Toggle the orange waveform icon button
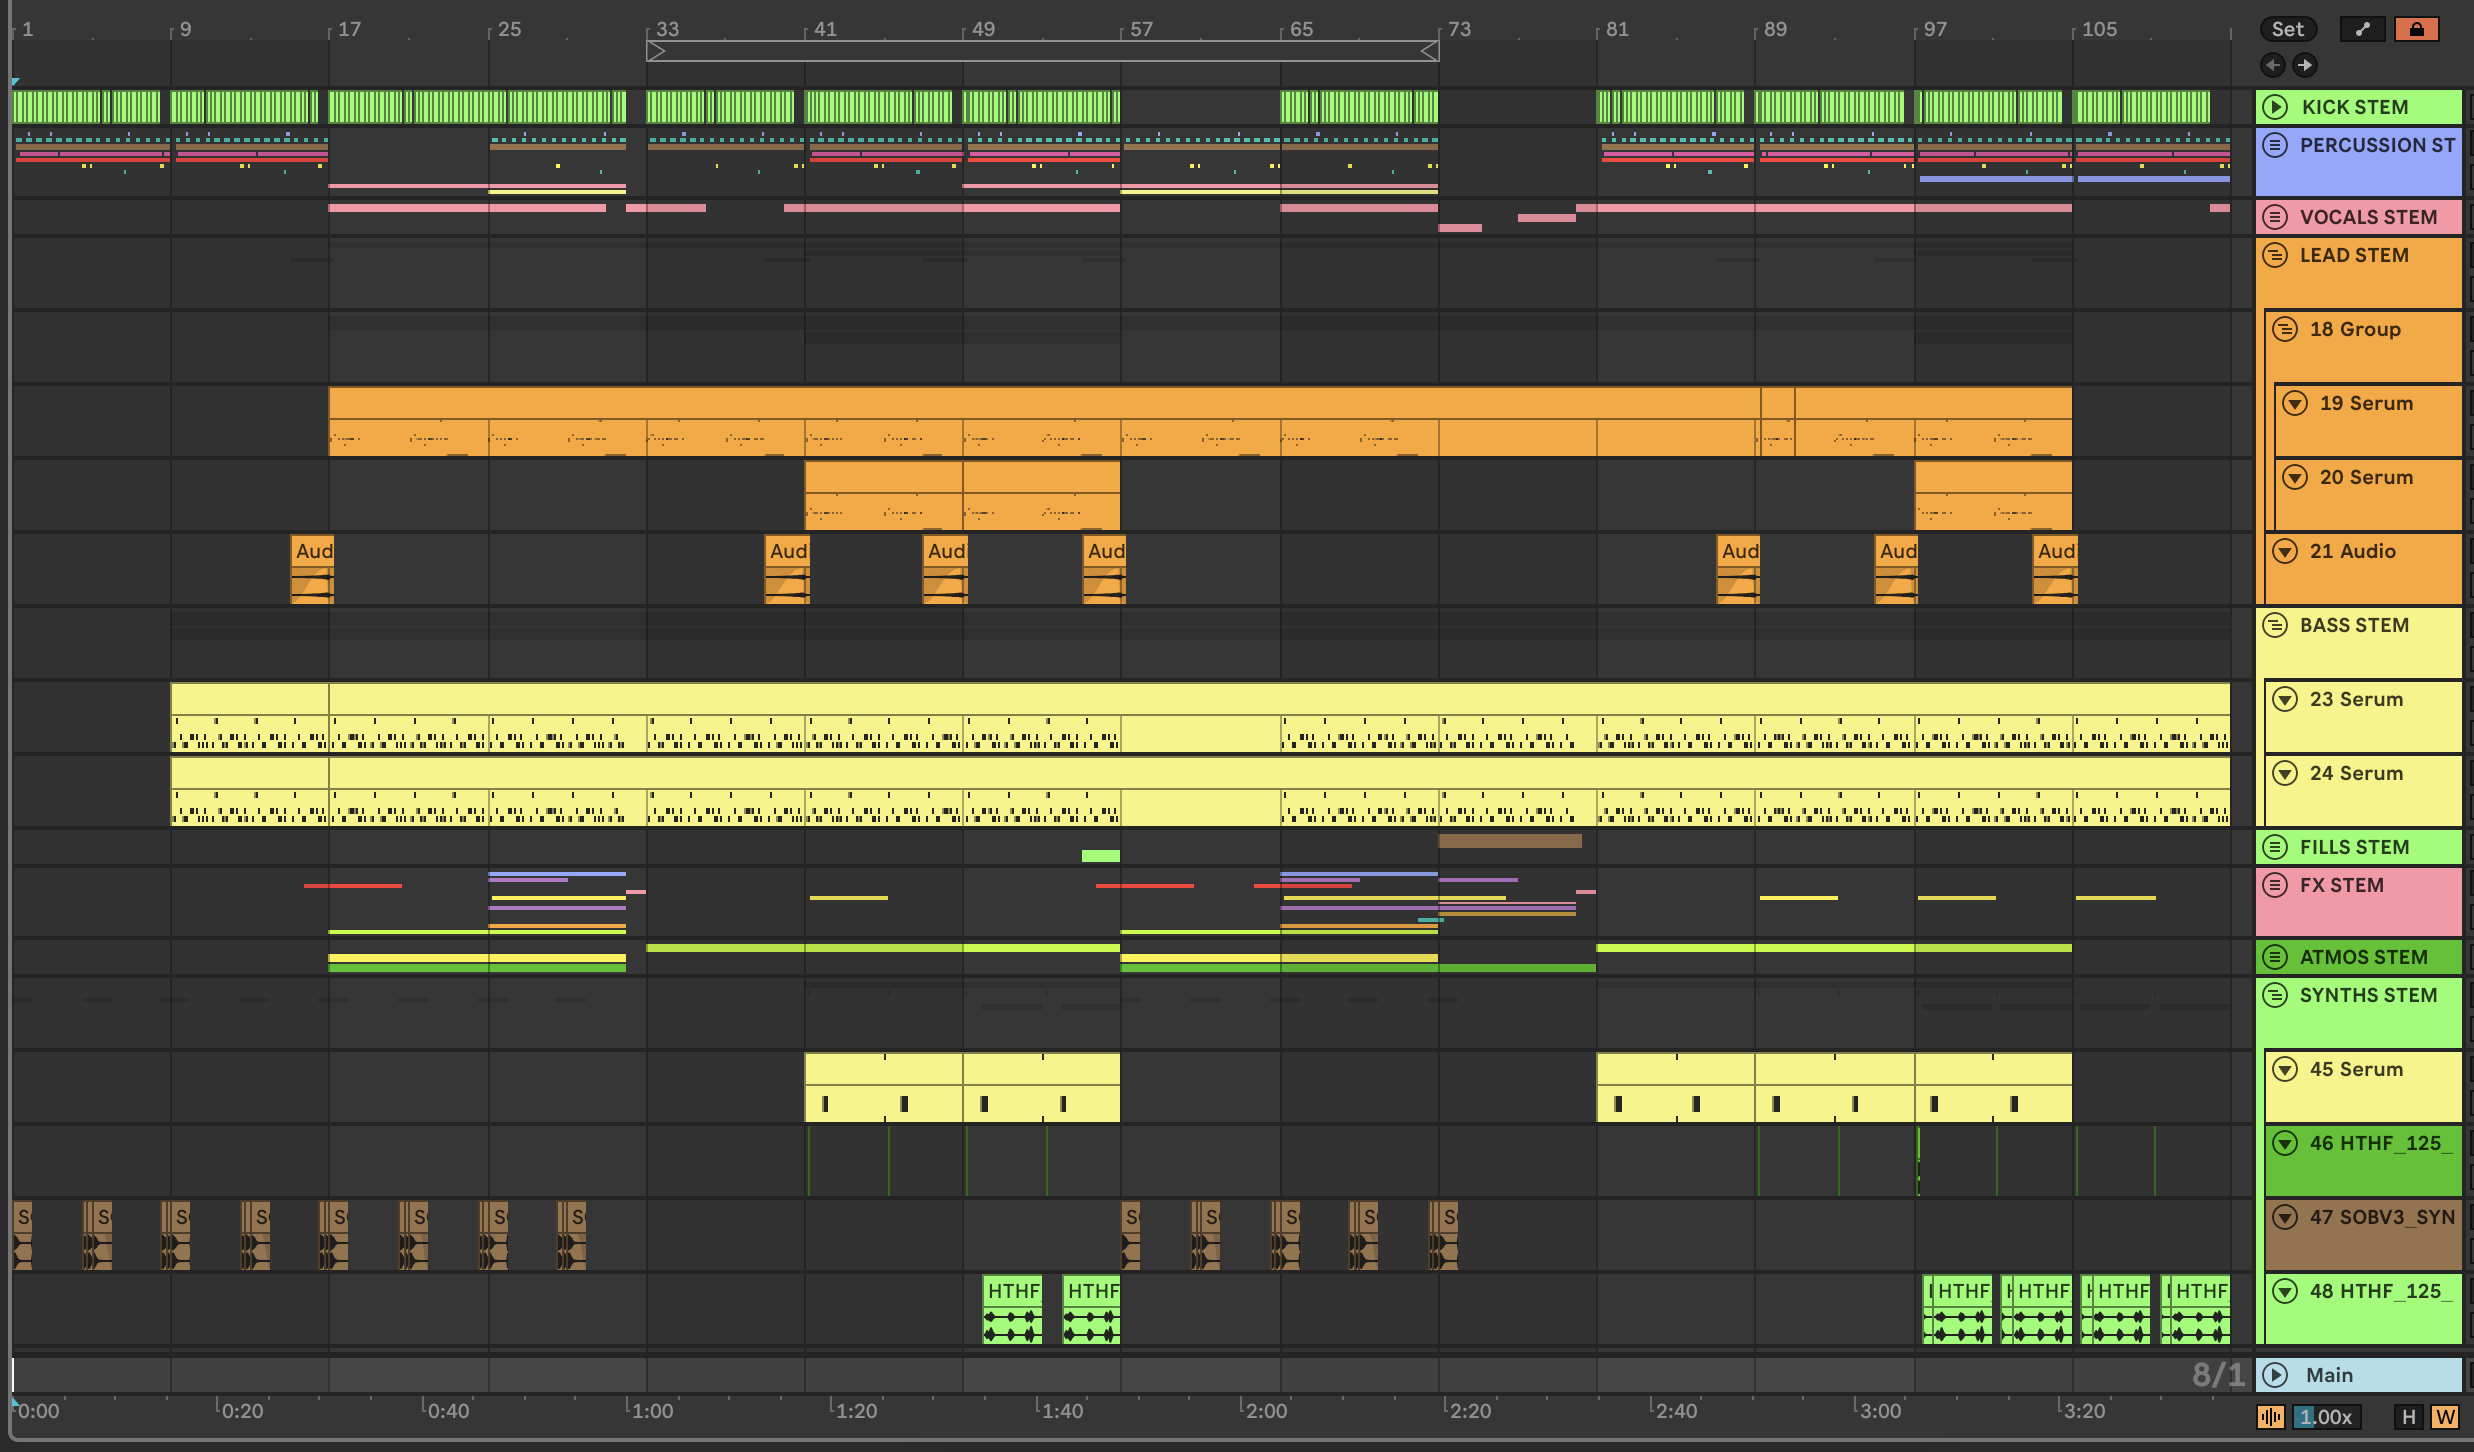Screen dimensions: 2474x1452 (x=2271, y=1417)
